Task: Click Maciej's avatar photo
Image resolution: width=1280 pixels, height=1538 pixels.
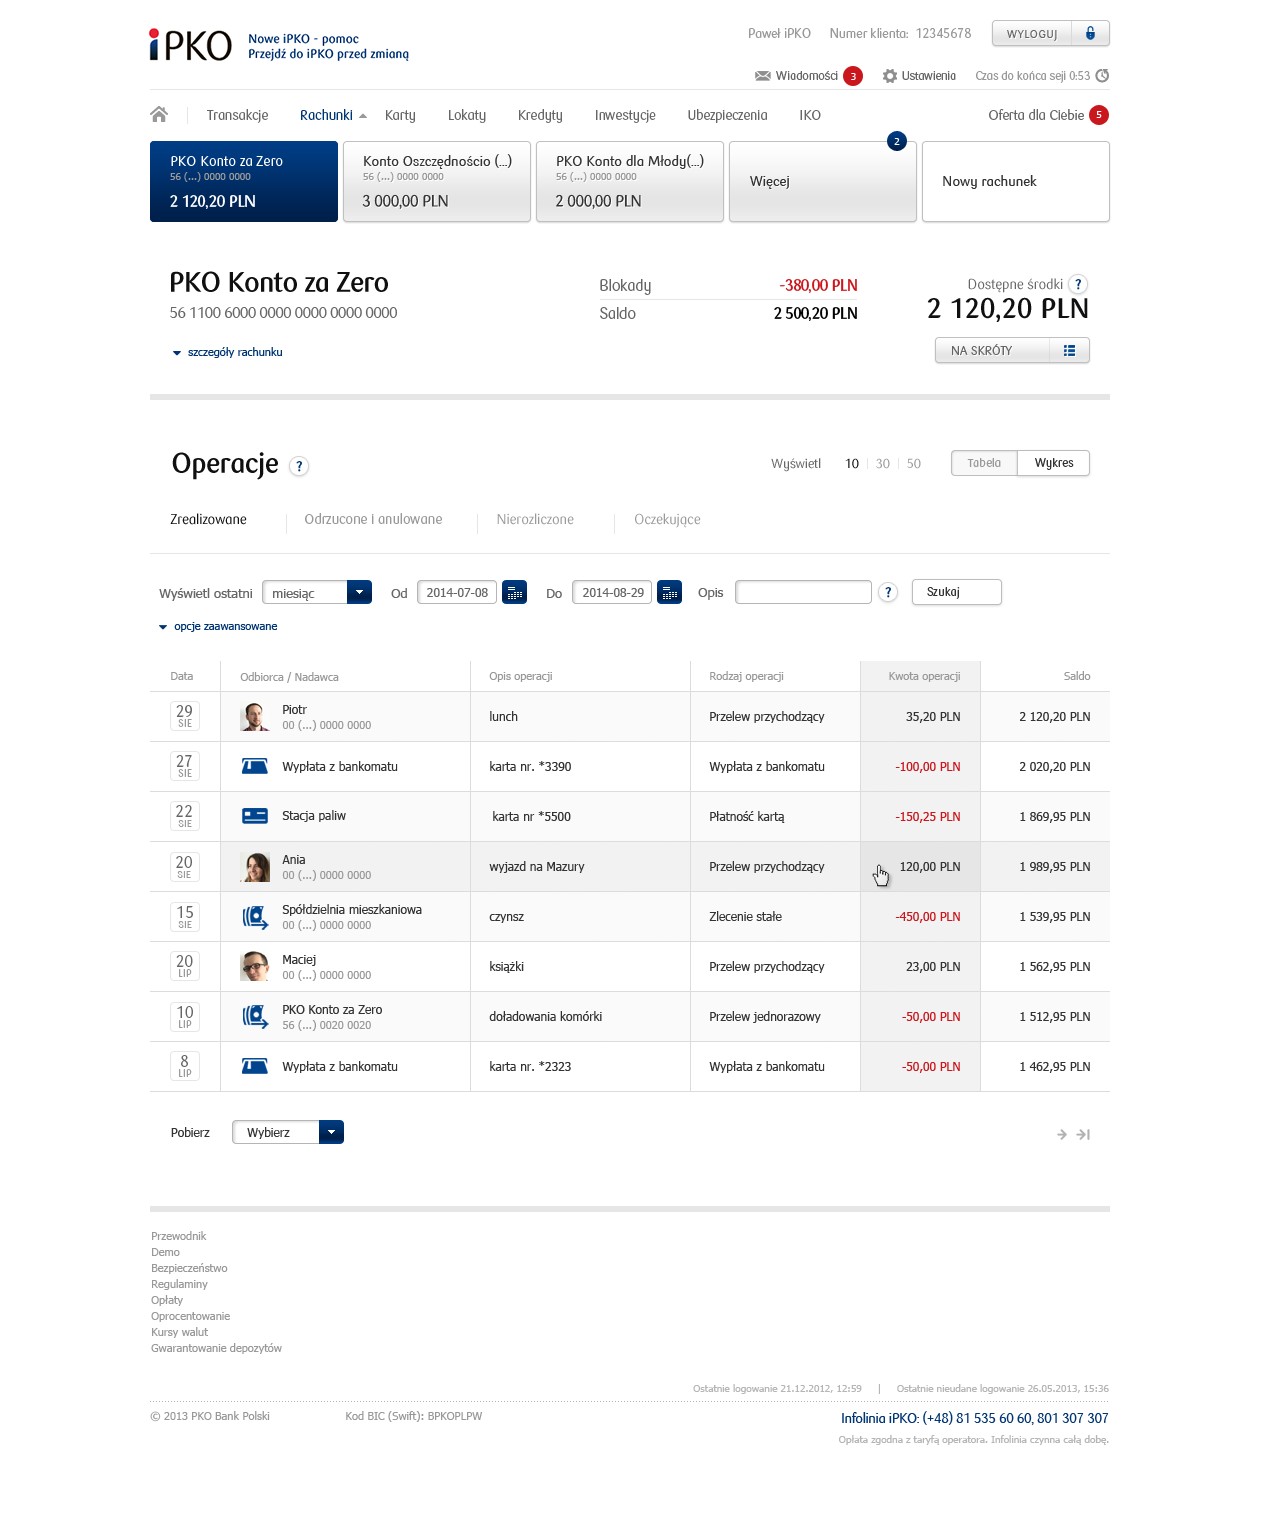Action: point(255,967)
